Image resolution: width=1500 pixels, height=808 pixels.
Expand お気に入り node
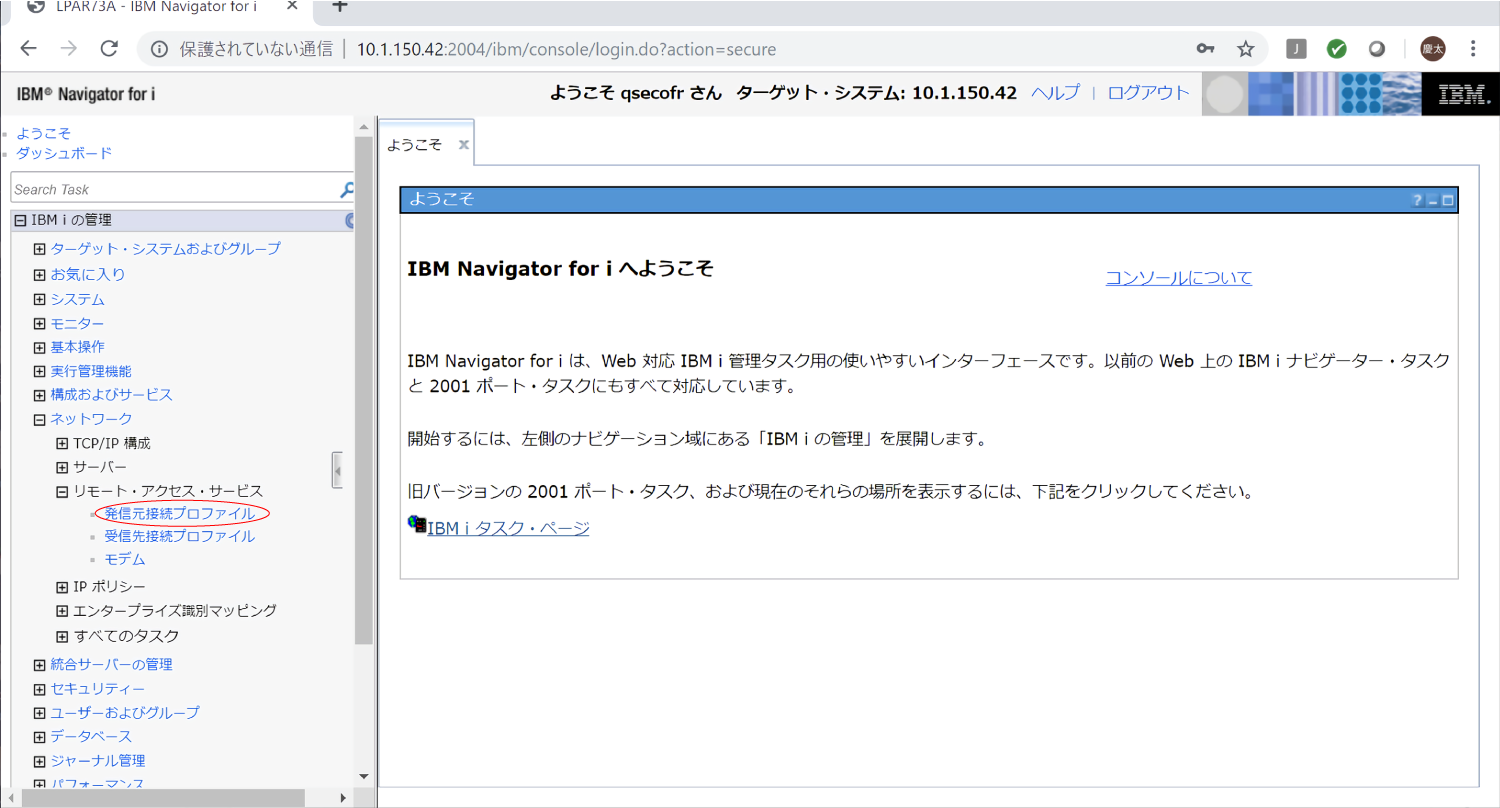[x=39, y=274]
